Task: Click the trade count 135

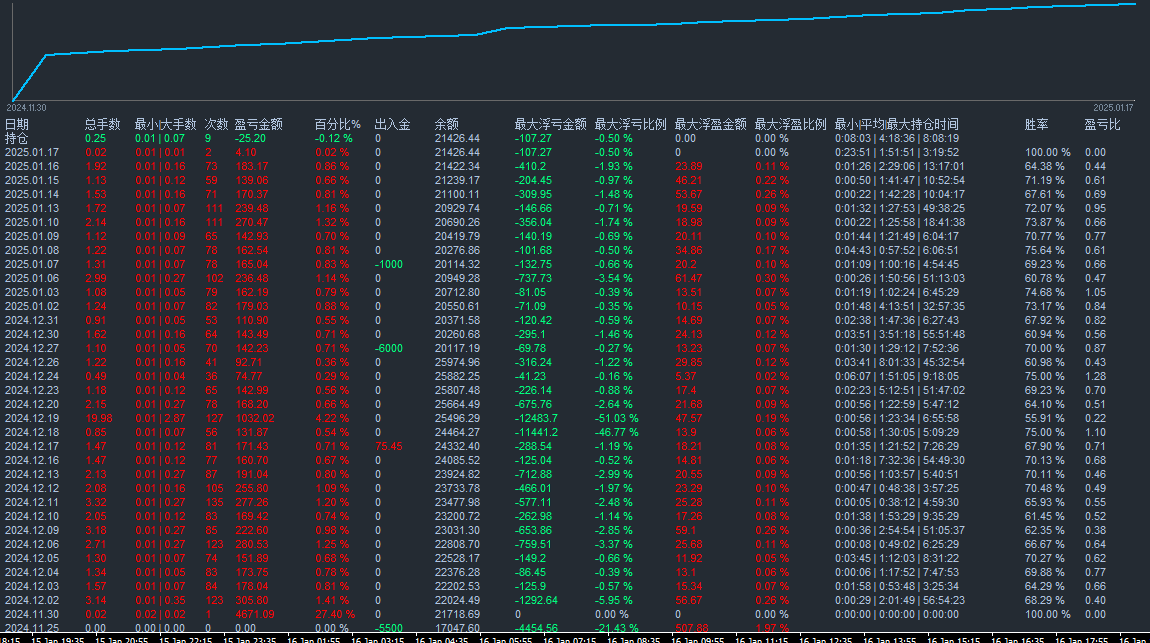Action: [x=215, y=503]
